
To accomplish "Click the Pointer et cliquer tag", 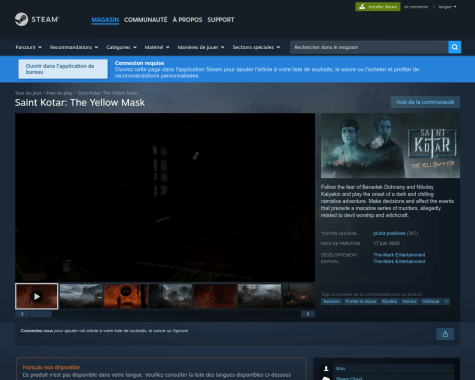I will (361, 302).
